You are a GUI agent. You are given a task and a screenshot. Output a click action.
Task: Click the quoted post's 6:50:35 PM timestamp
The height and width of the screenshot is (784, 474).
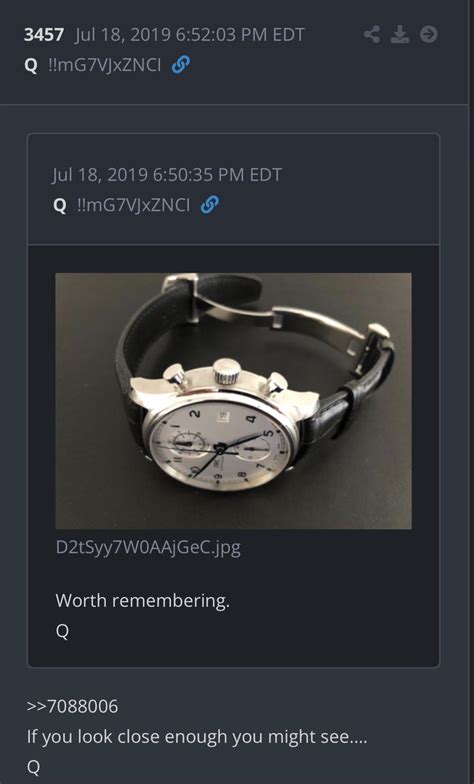[167, 174]
